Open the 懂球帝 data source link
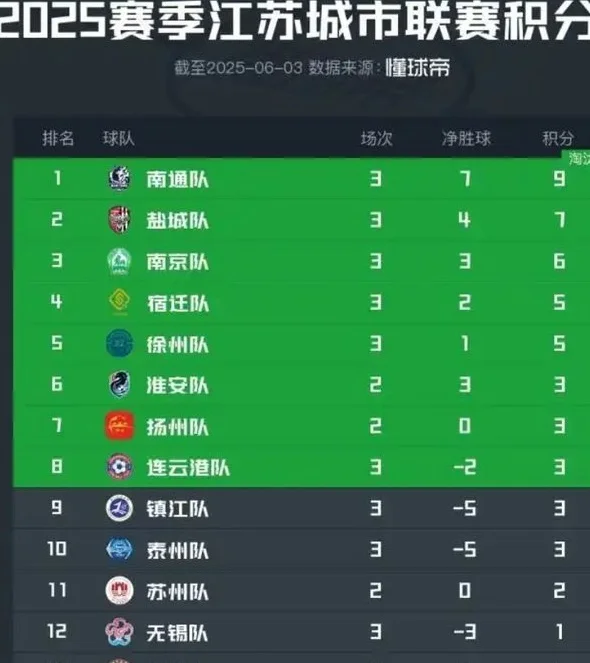Viewport: 590px width, 663px height. click(x=417, y=68)
